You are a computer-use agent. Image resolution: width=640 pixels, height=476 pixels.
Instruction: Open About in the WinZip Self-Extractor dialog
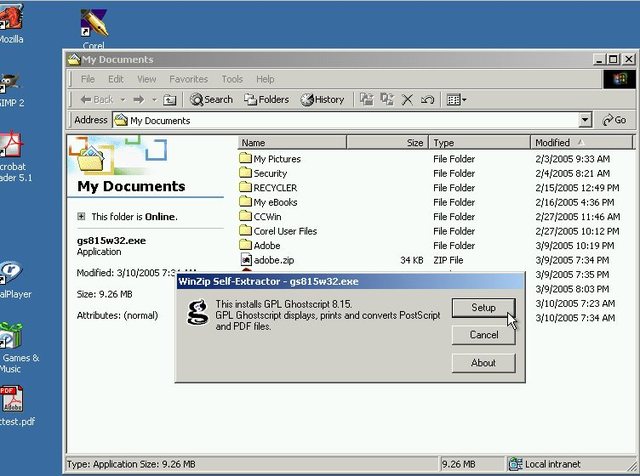483,363
